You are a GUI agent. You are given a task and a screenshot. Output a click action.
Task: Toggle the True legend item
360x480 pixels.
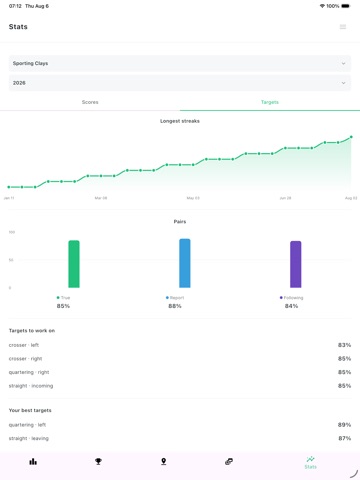pyautogui.click(x=63, y=298)
